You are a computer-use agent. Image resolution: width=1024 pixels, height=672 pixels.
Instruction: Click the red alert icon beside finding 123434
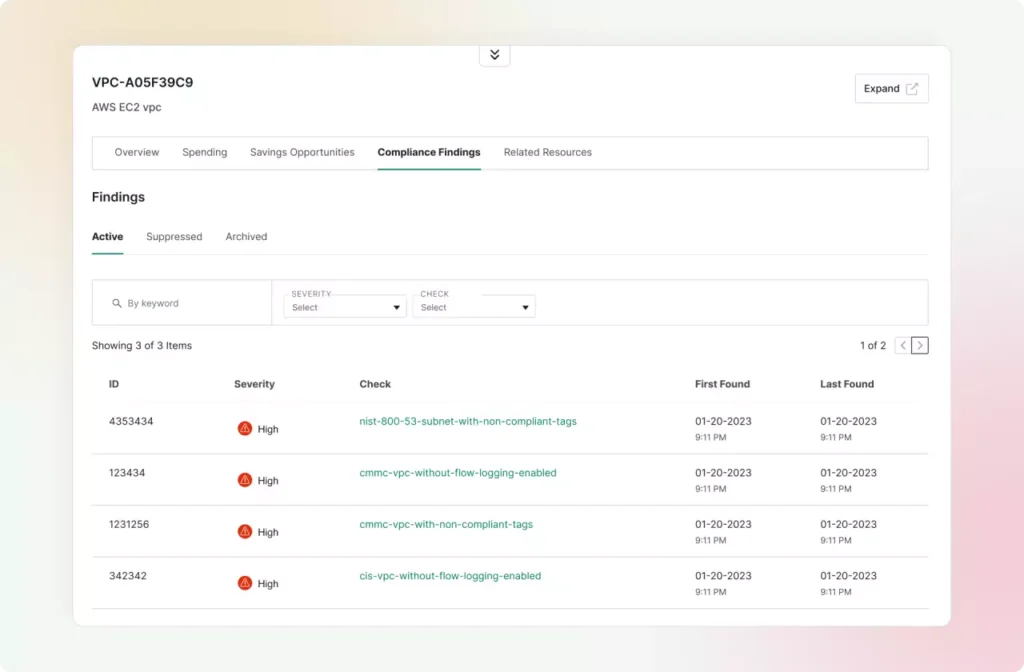(x=246, y=478)
